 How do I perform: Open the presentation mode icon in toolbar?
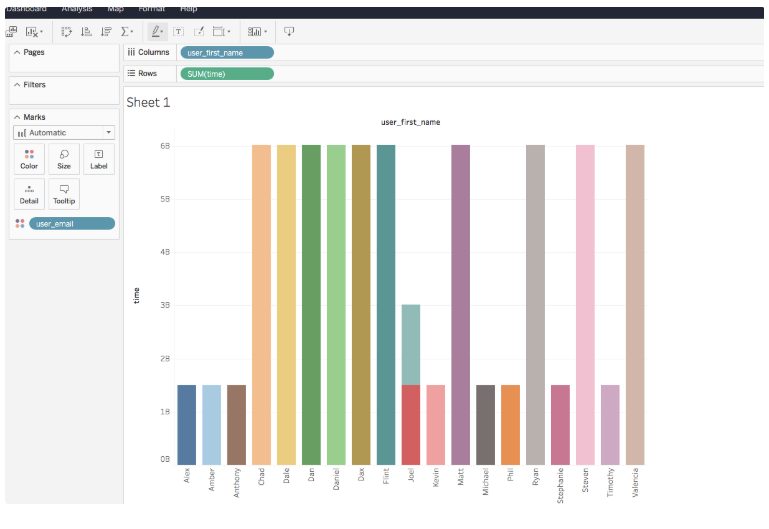click(x=289, y=32)
